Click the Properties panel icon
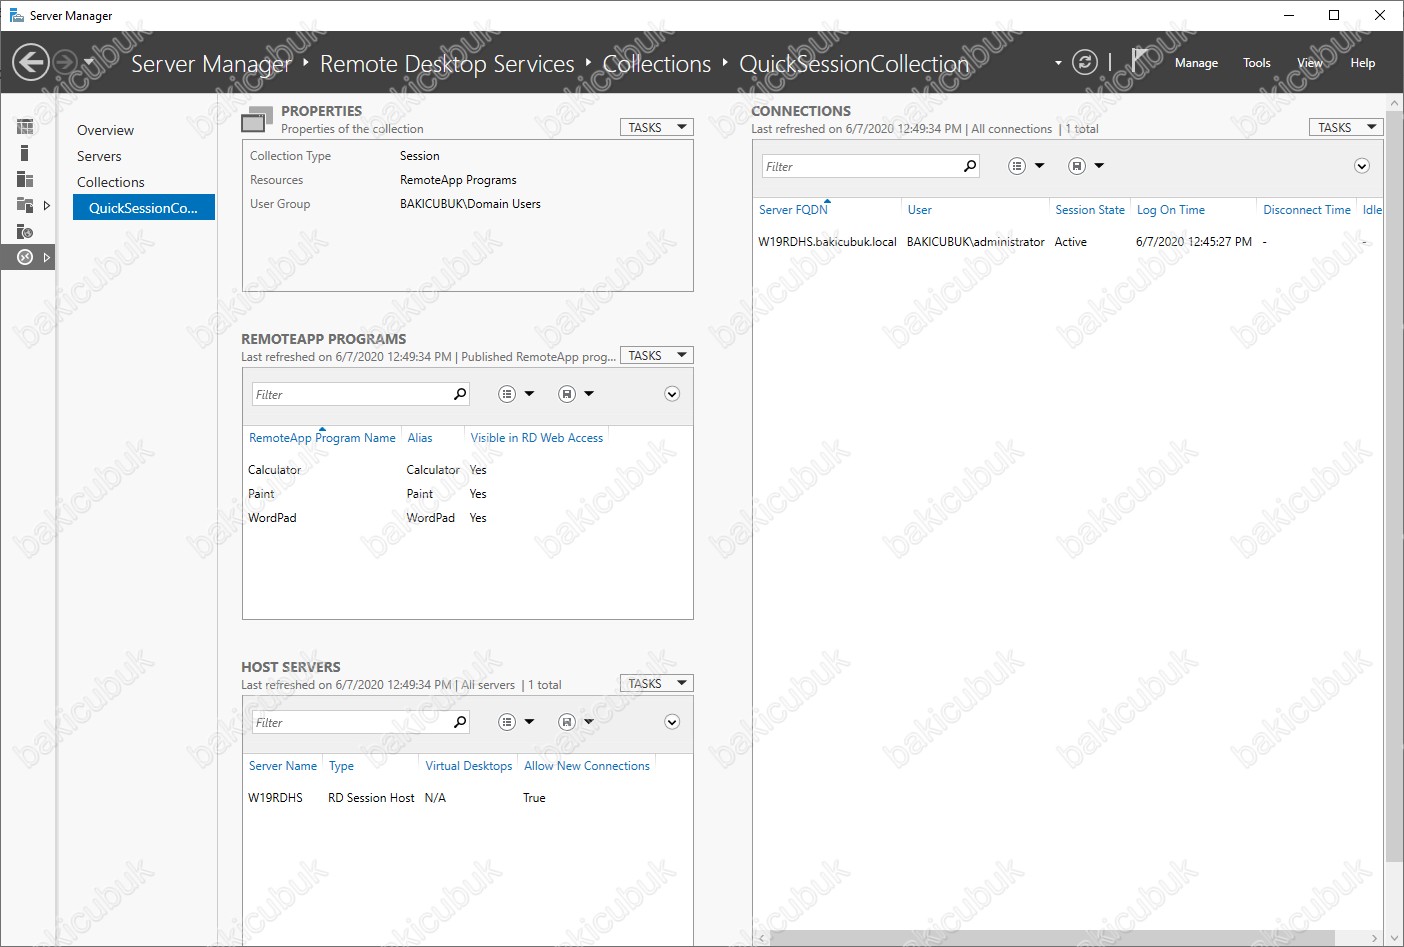Viewport: 1404px width, 947px height. [257, 119]
